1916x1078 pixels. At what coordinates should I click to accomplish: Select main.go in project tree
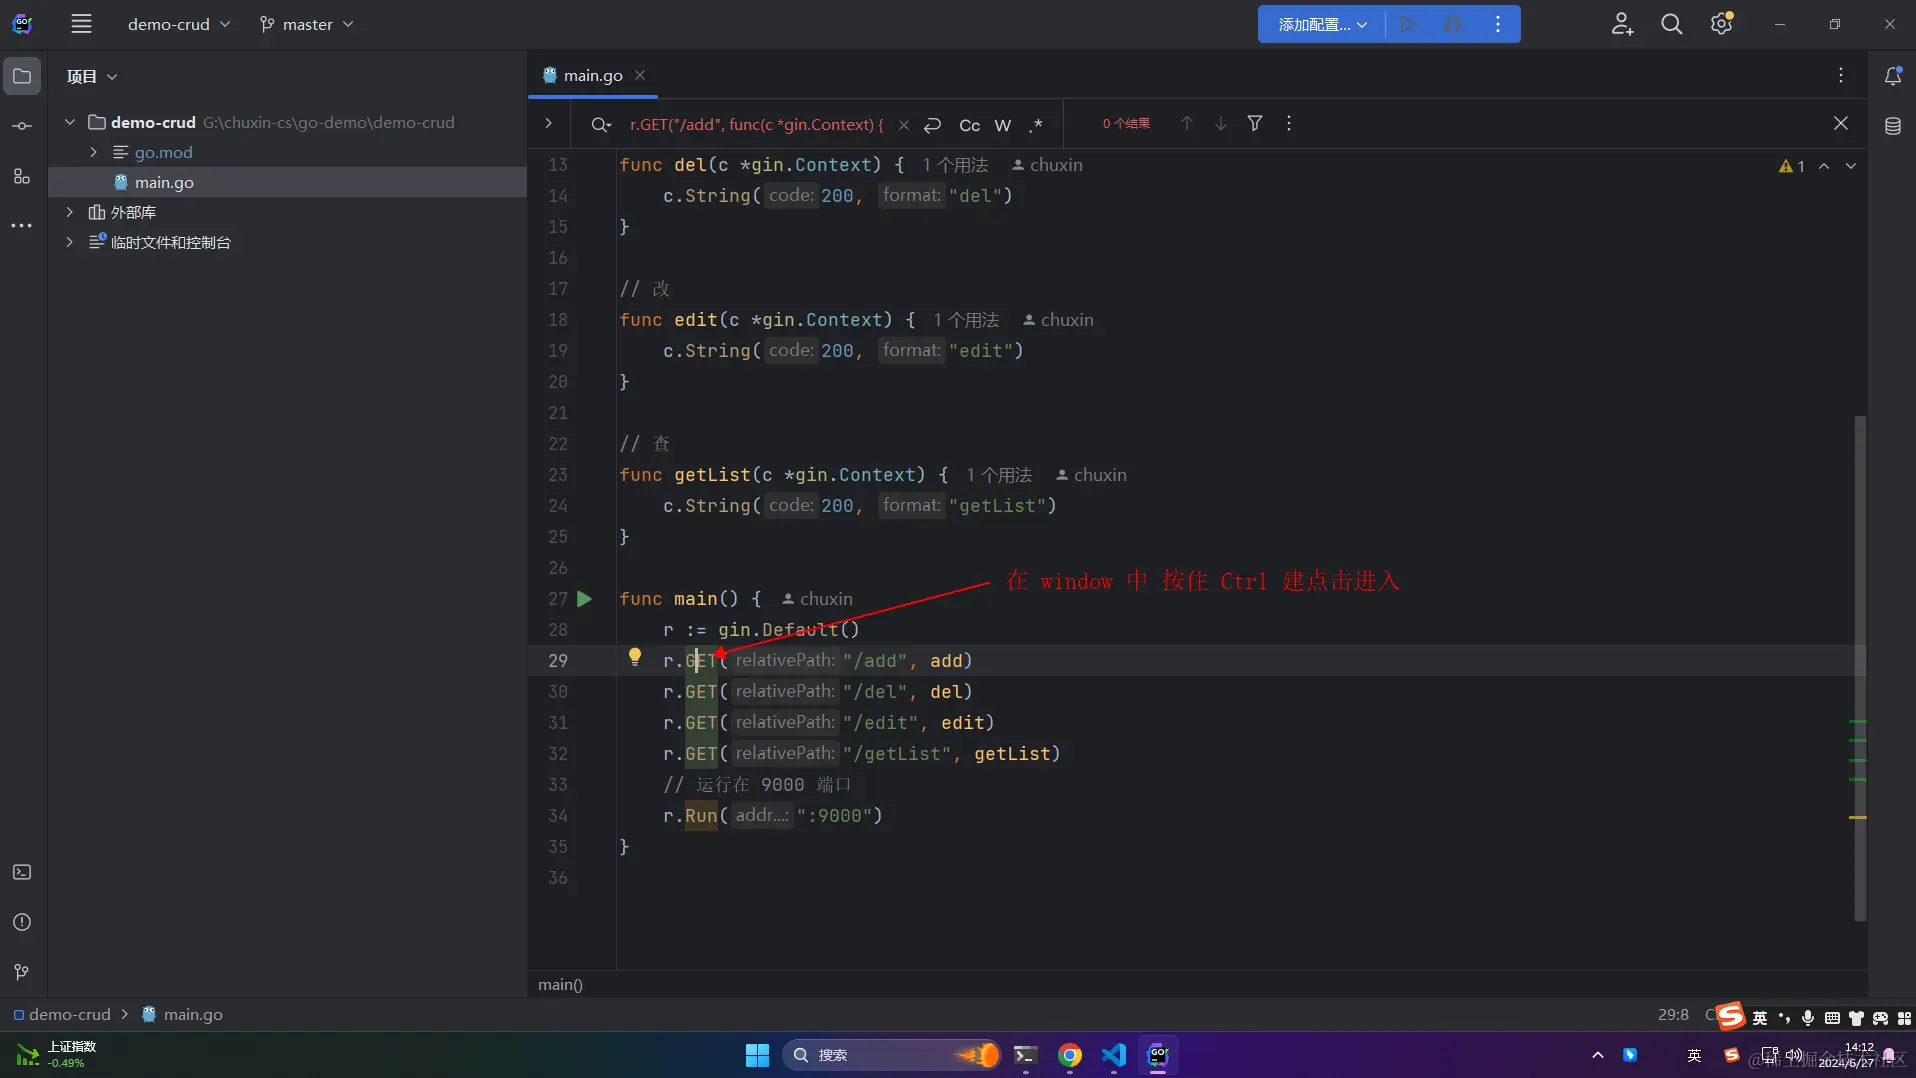pos(164,182)
